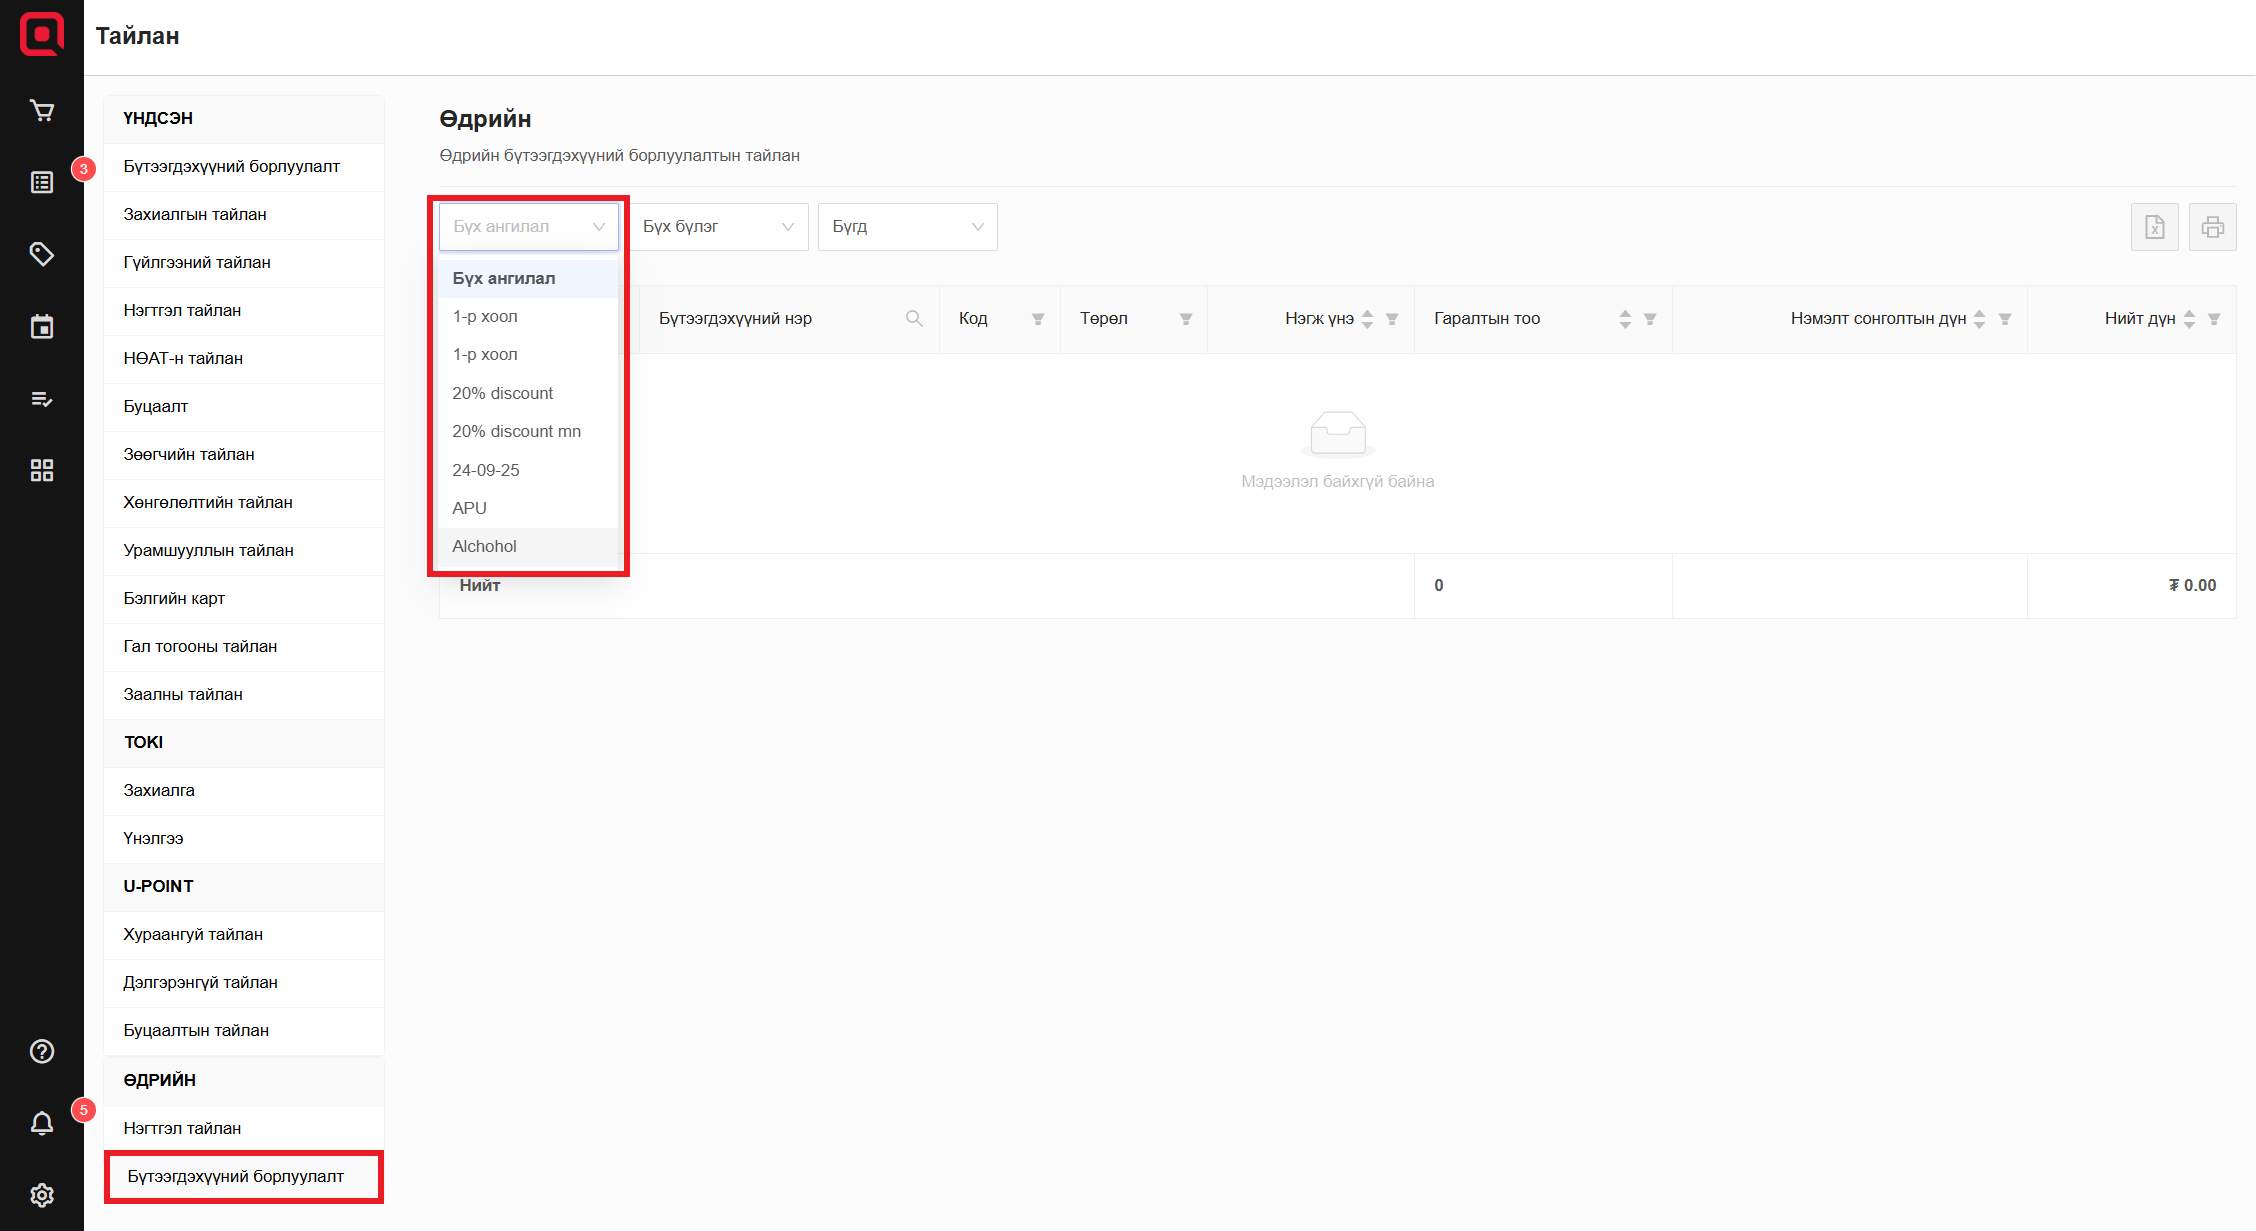The height and width of the screenshot is (1231, 2256).
Task: Export report with Excel file icon
Action: click(2154, 227)
